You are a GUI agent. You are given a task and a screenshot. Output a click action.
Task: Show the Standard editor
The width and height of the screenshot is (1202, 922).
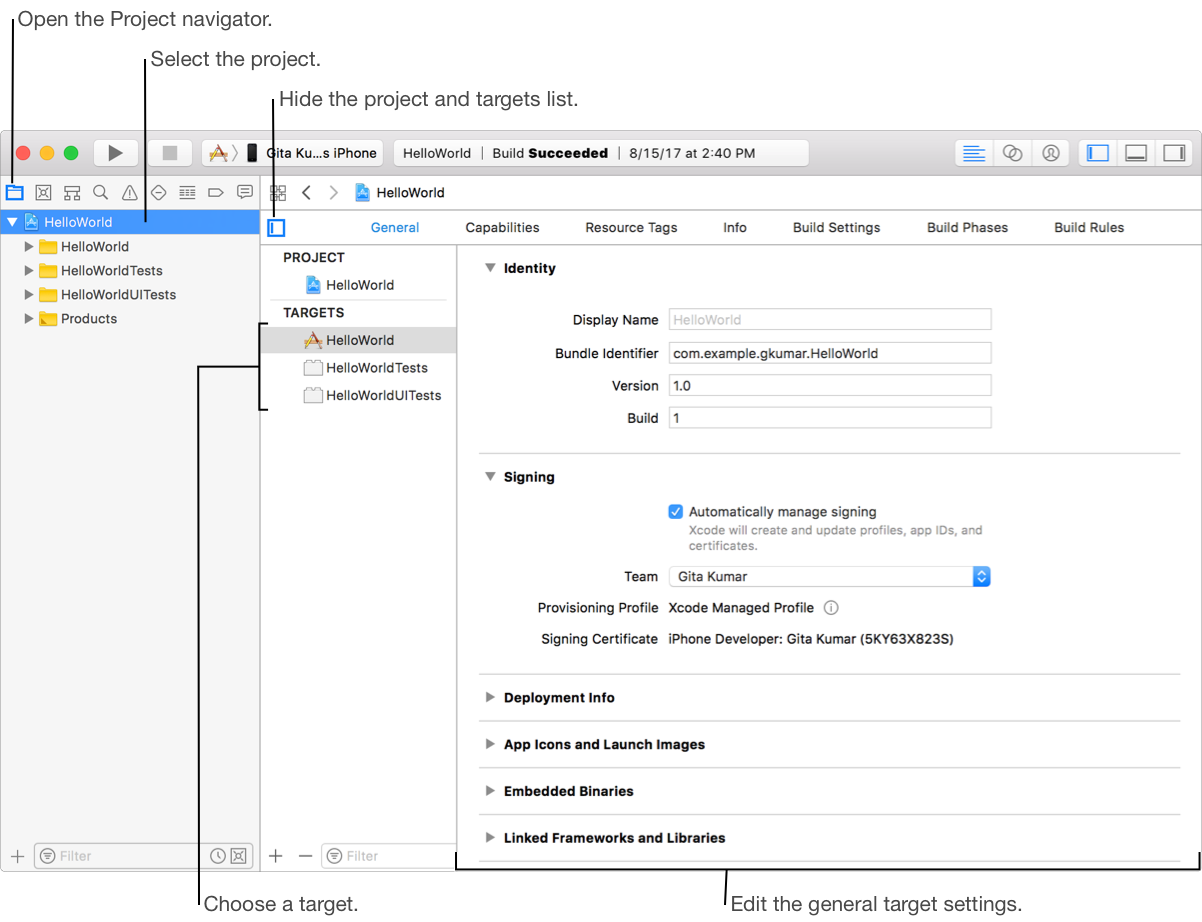974,153
